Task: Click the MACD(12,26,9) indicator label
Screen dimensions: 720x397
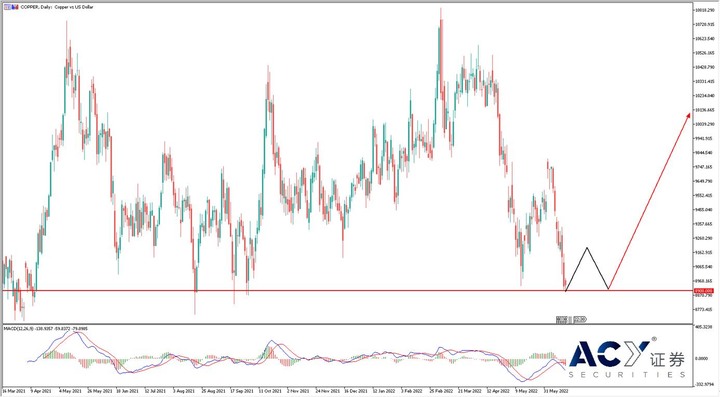Action: (45, 329)
